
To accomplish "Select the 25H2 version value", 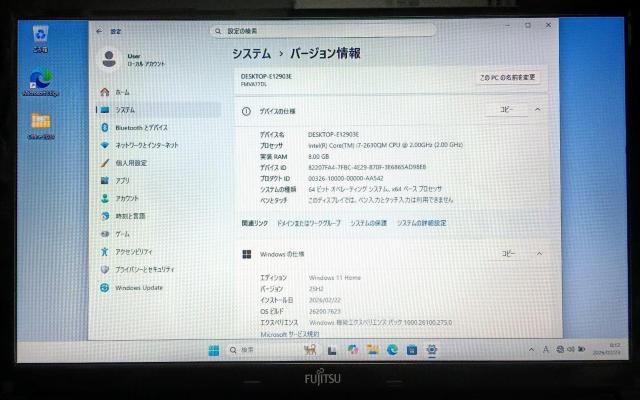I will (x=316, y=289).
